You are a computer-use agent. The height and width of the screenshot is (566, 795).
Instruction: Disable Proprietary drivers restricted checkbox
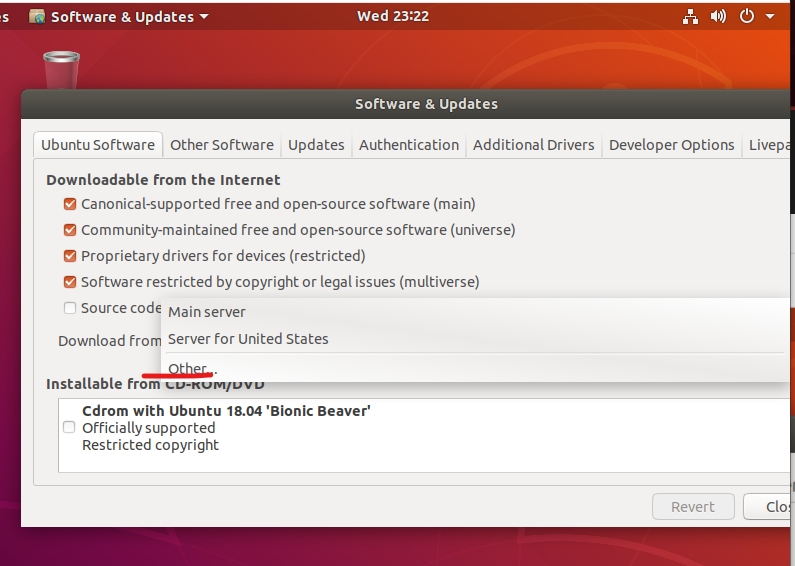tap(70, 256)
